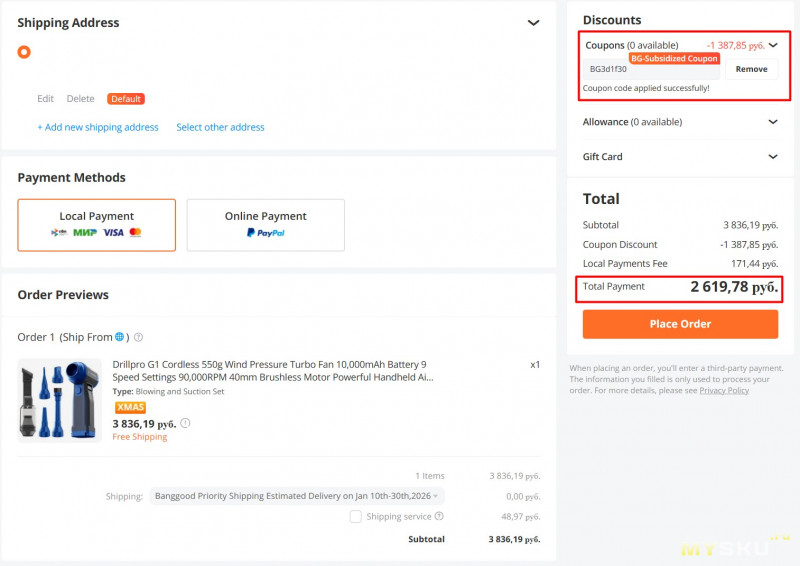Click the VISA logo under Local Payment
The height and width of the screenshot is (566, 800).
[x=113, y=232]
